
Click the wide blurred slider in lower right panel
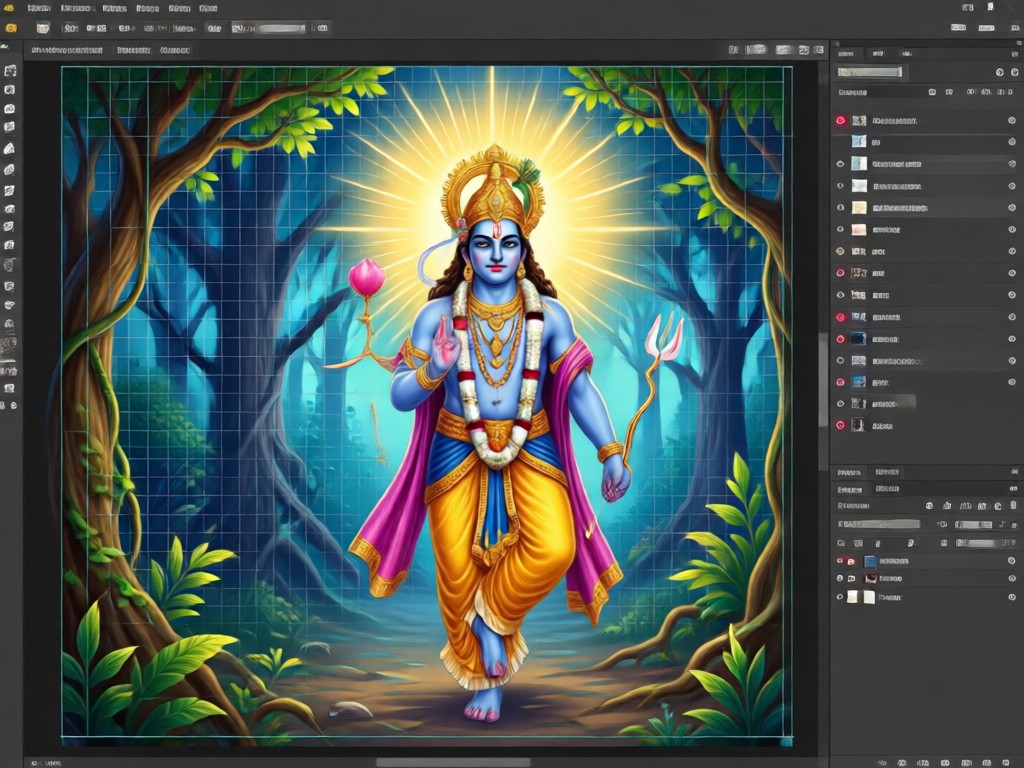click(x=880, y=524)
